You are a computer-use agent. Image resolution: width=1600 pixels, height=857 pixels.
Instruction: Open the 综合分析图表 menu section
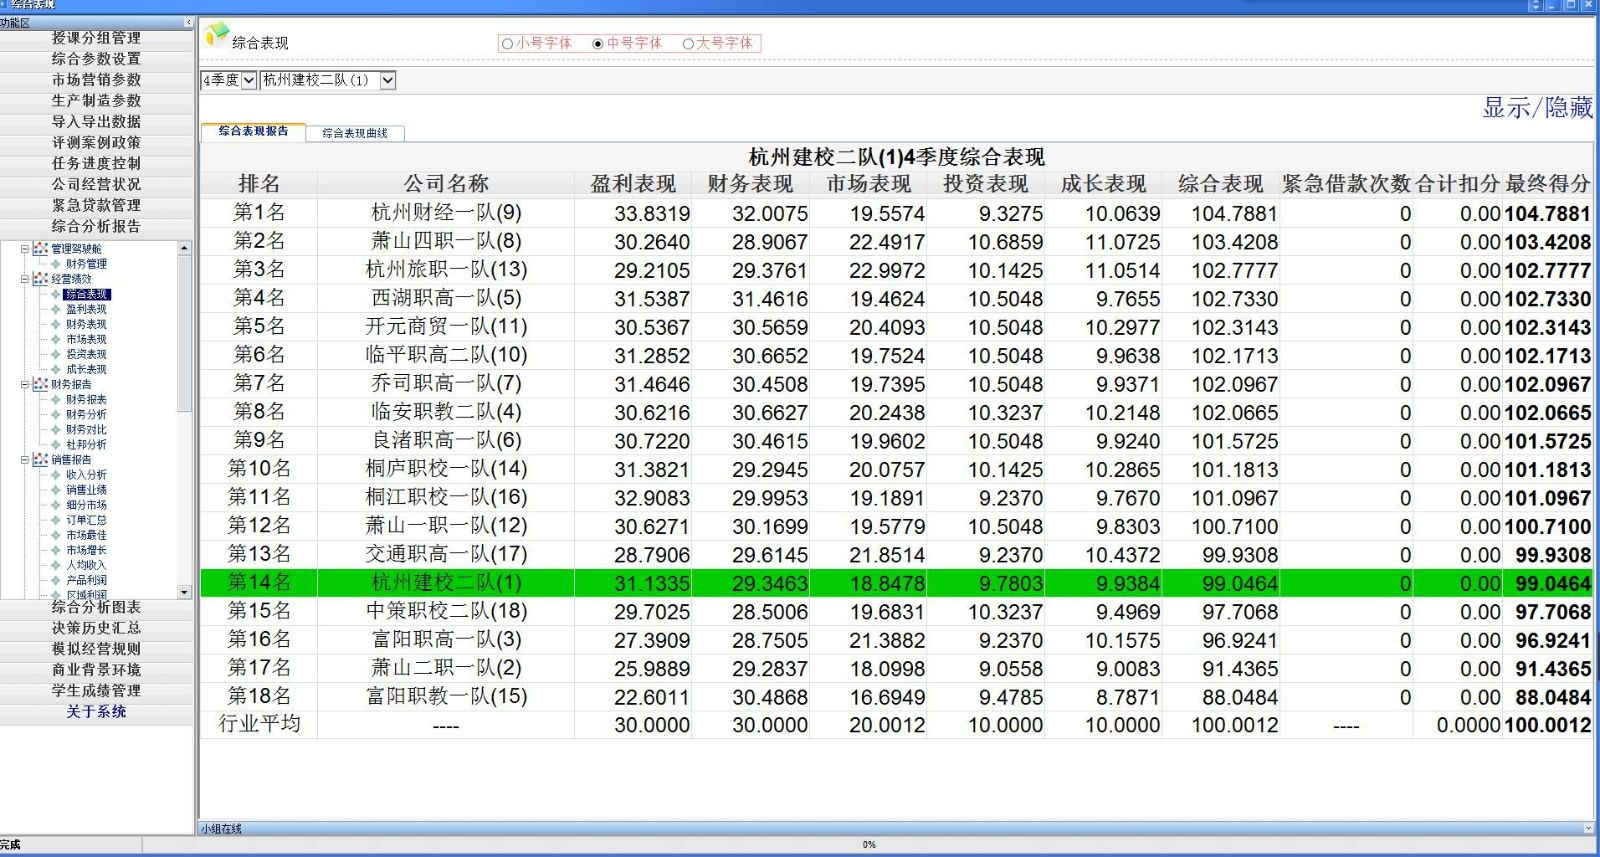(96, 607)
